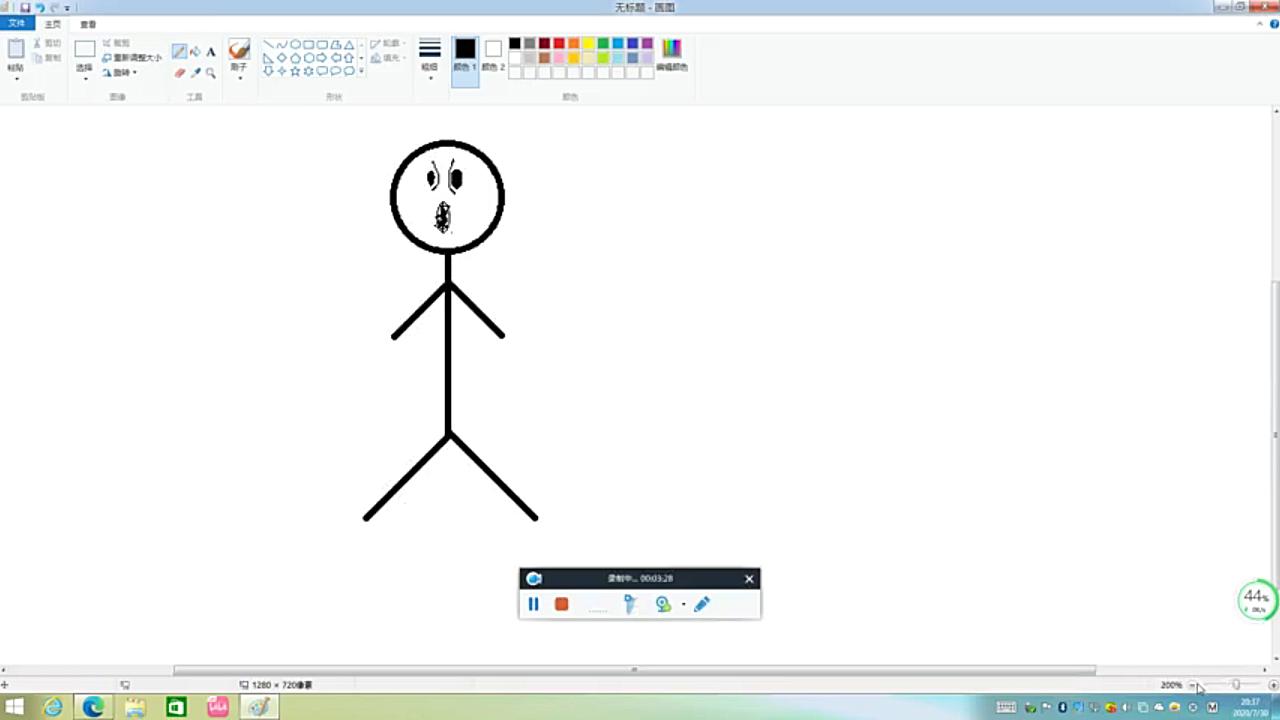Click the annotation pen in recorder toolbar
Viewport: 1280px width, 720px height.
click(702, 604)
